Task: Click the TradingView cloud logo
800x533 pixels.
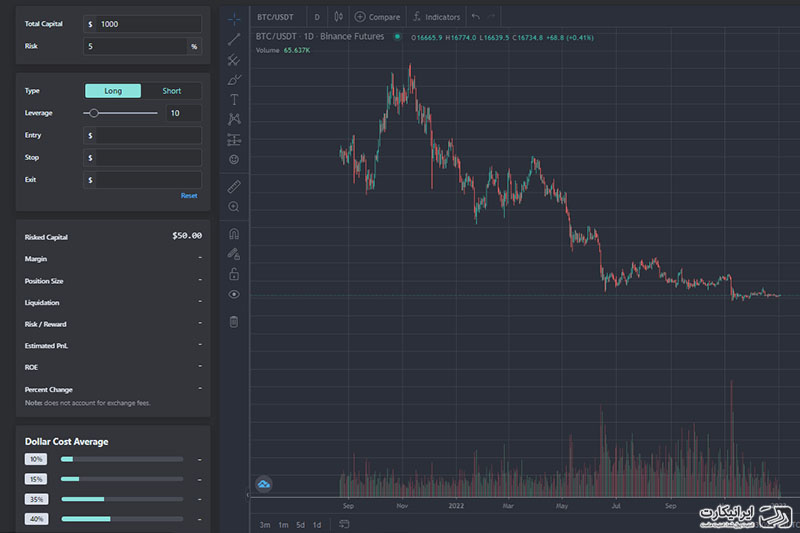Action: tap(264, 484)
